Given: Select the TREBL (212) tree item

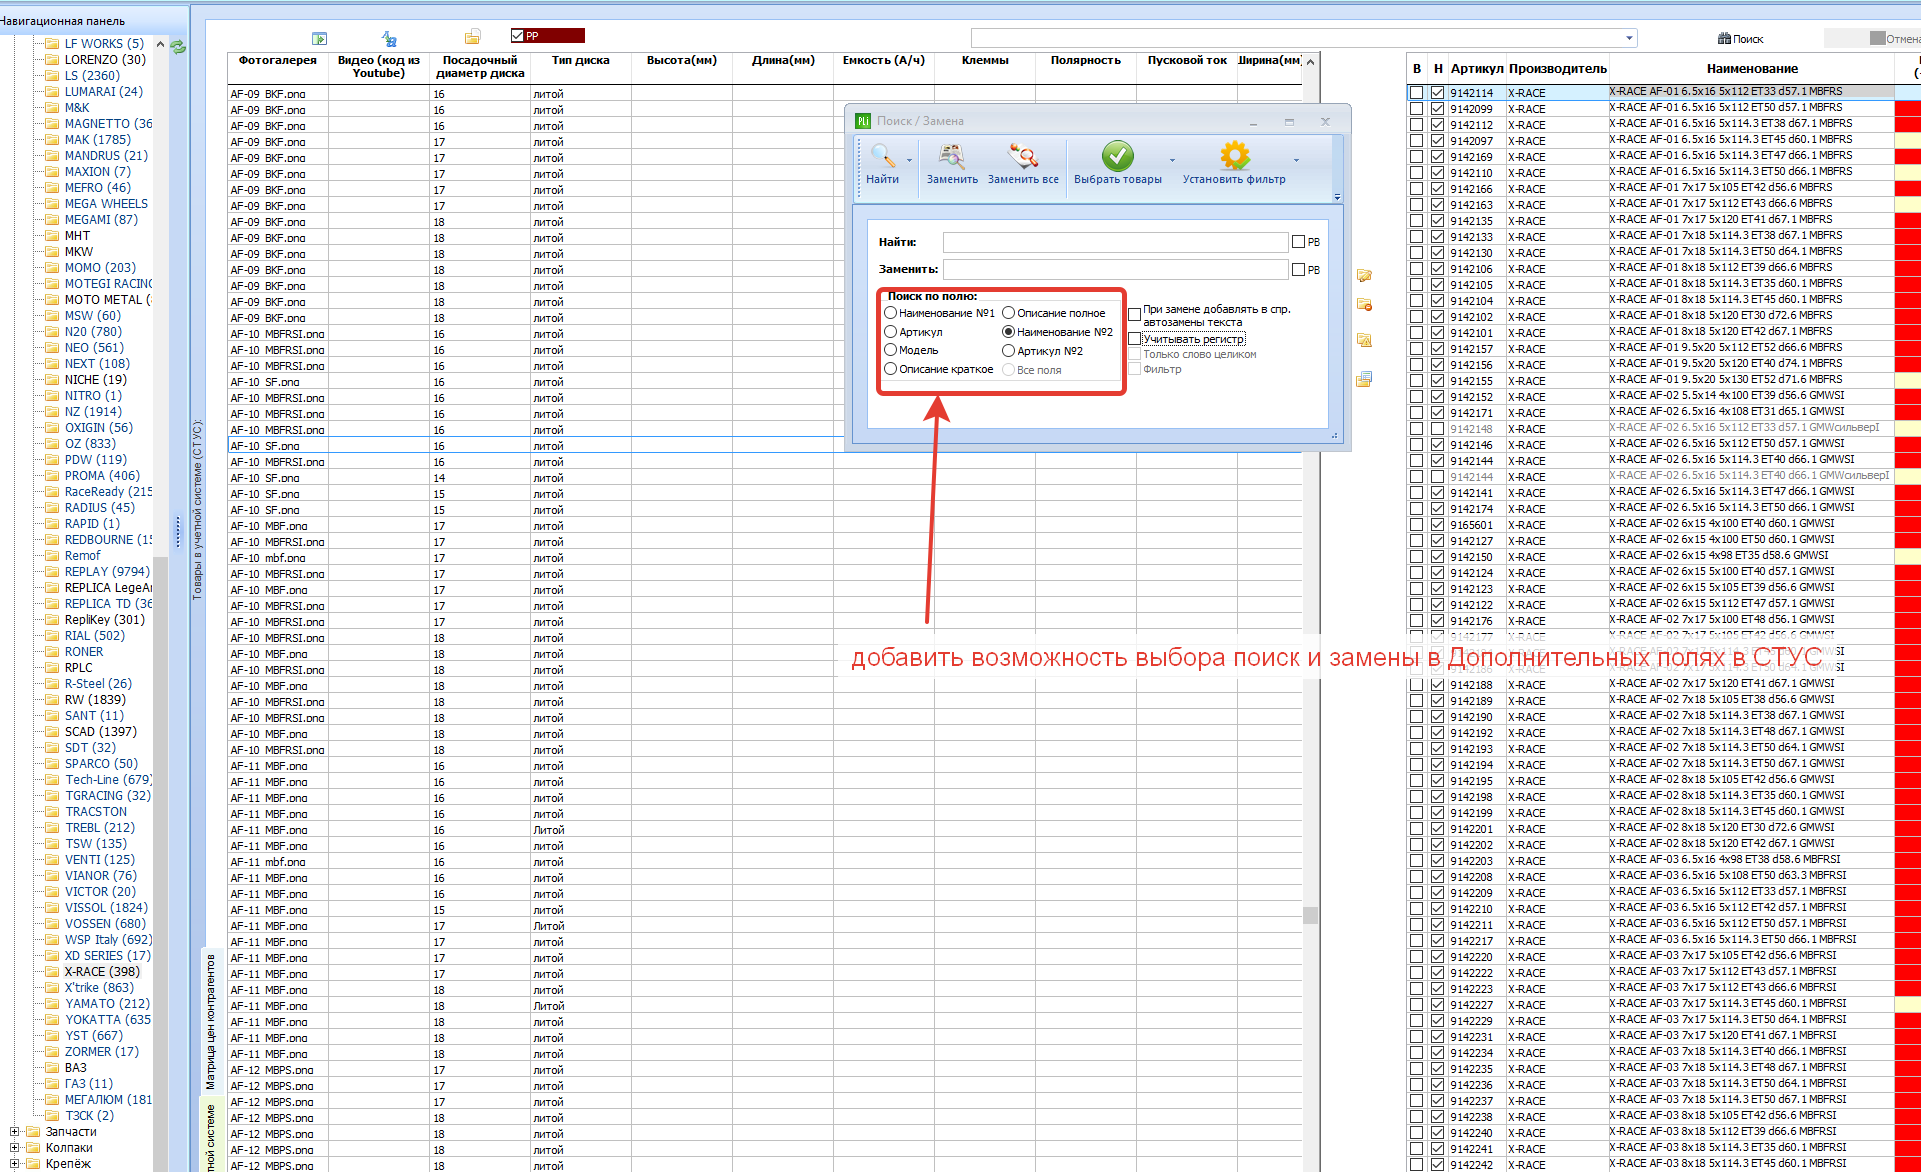Looking at the screenshot, I should click(x=100, y=828).
